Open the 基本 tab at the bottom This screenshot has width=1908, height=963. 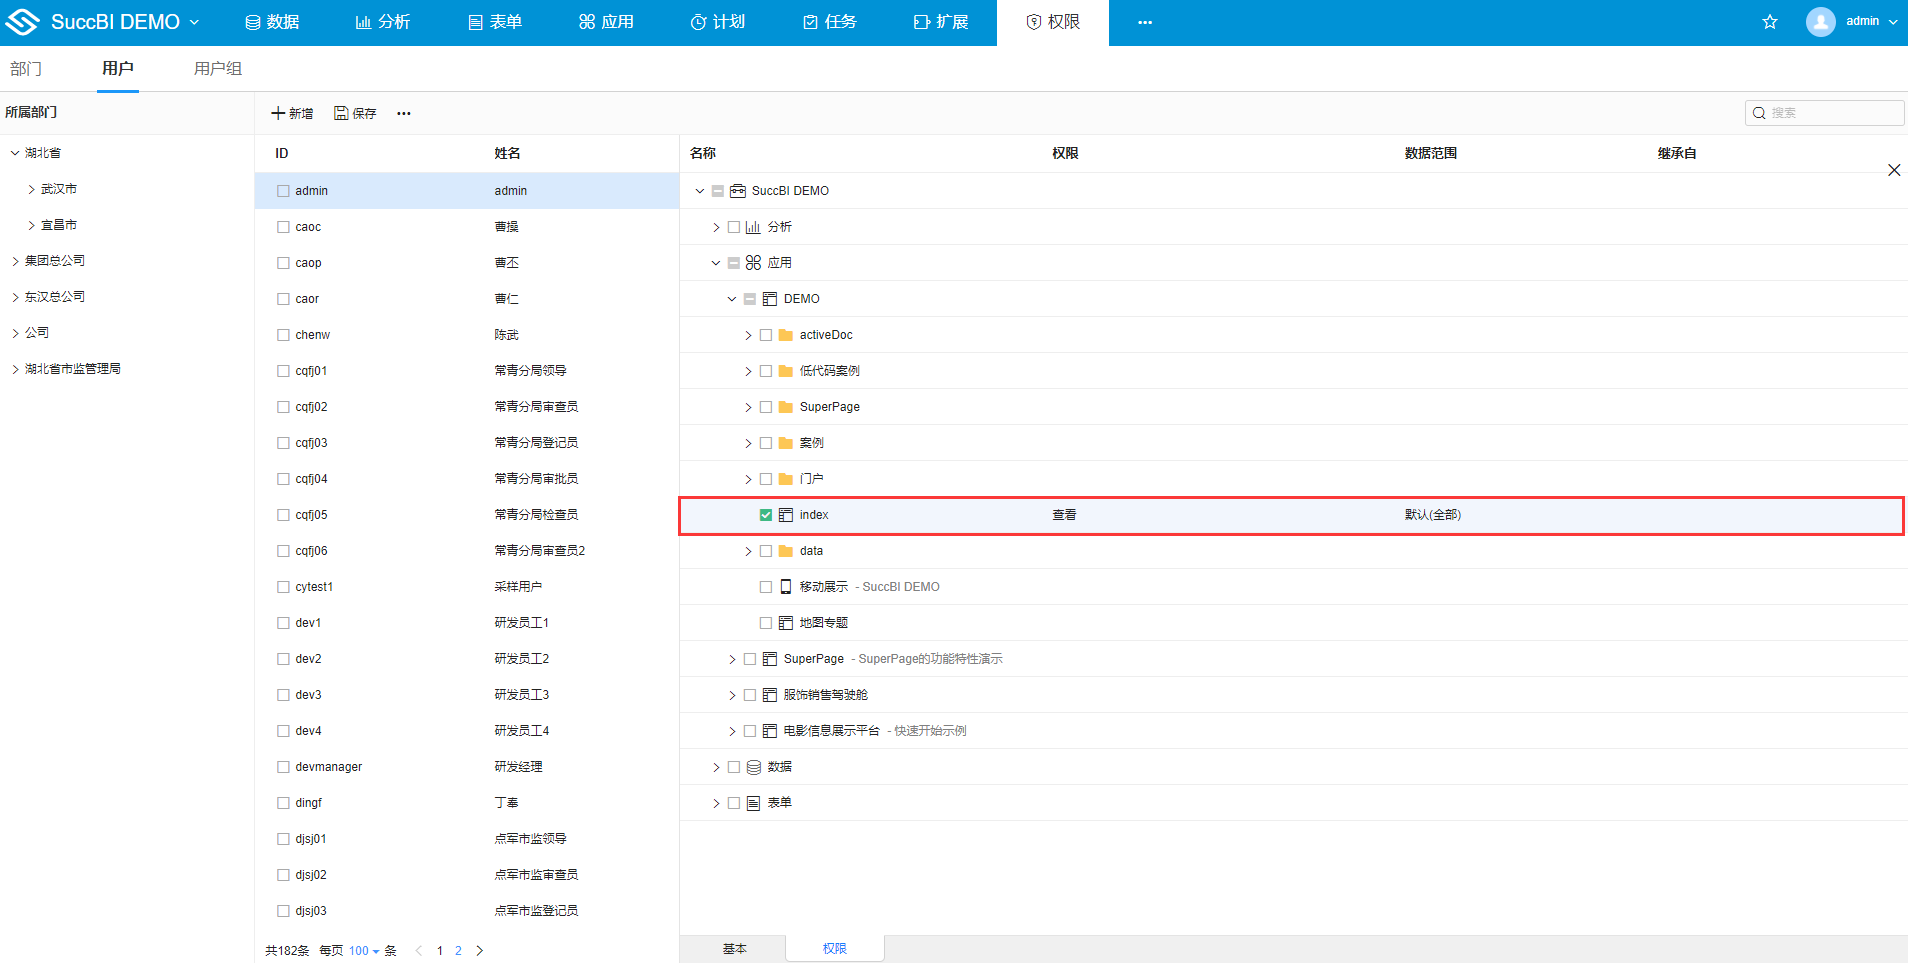(733, 948)
